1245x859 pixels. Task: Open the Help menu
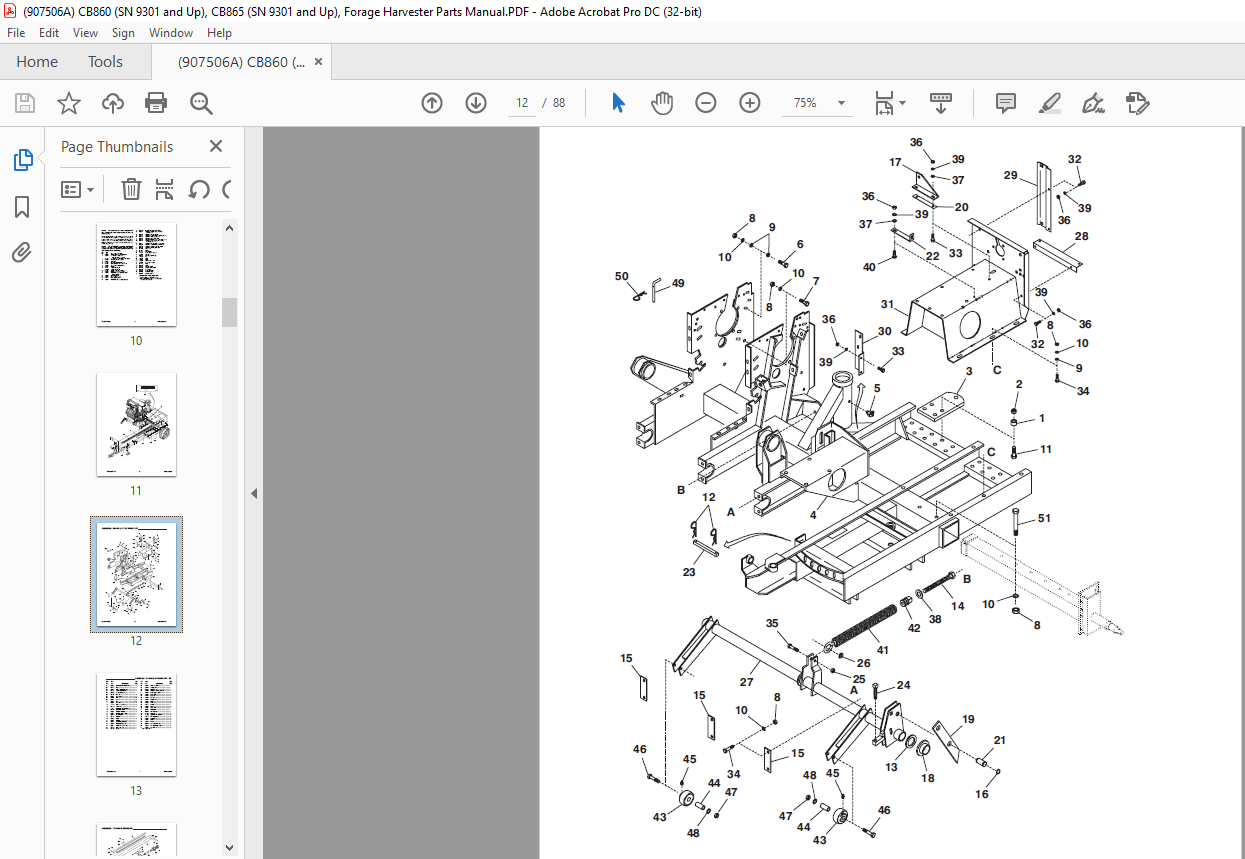click(219, 33)
